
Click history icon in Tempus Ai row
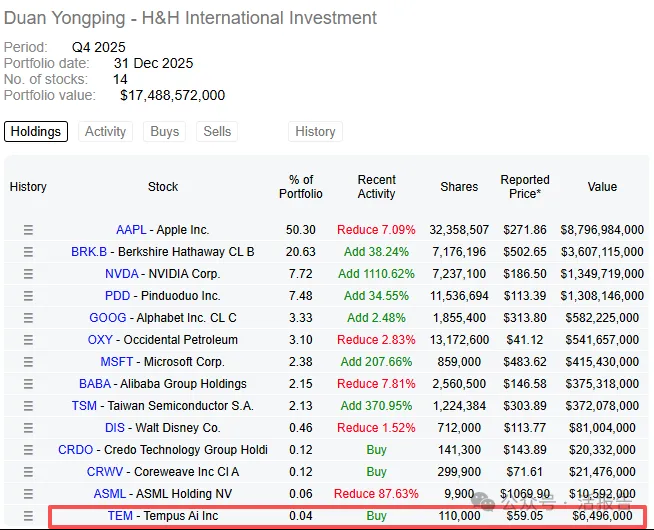[28, 516]
